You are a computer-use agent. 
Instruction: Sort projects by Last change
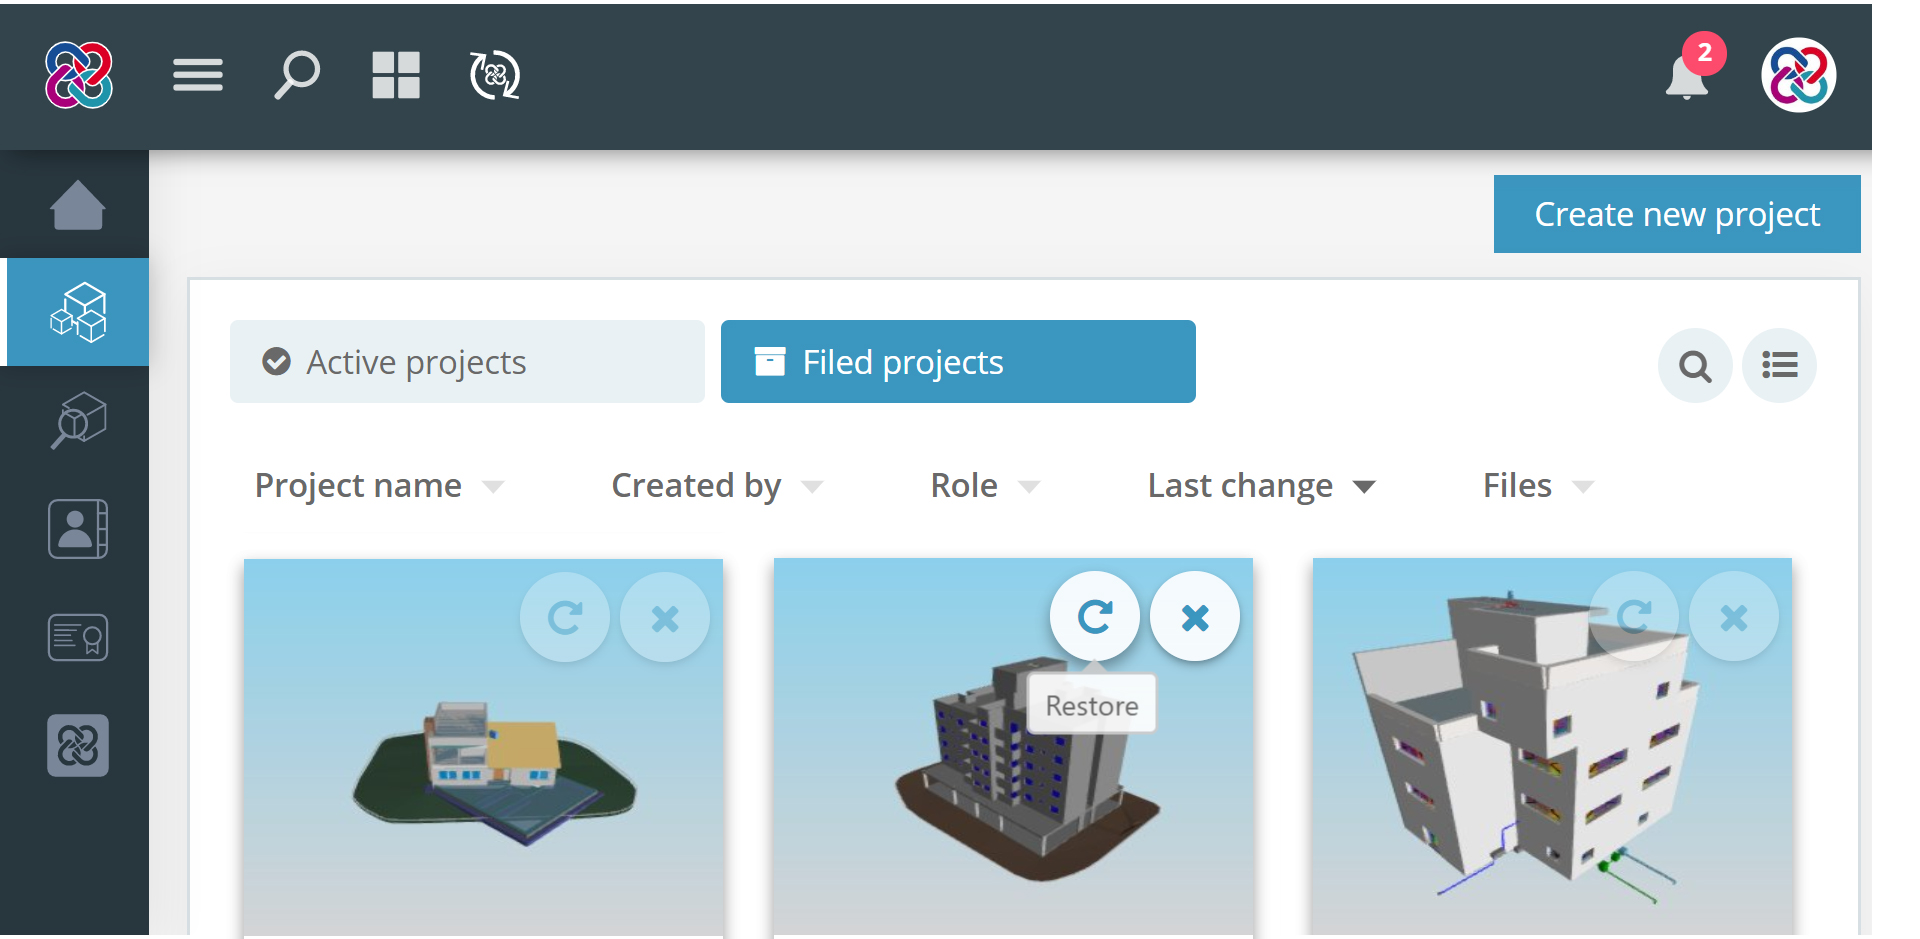tap(1260, 486)
